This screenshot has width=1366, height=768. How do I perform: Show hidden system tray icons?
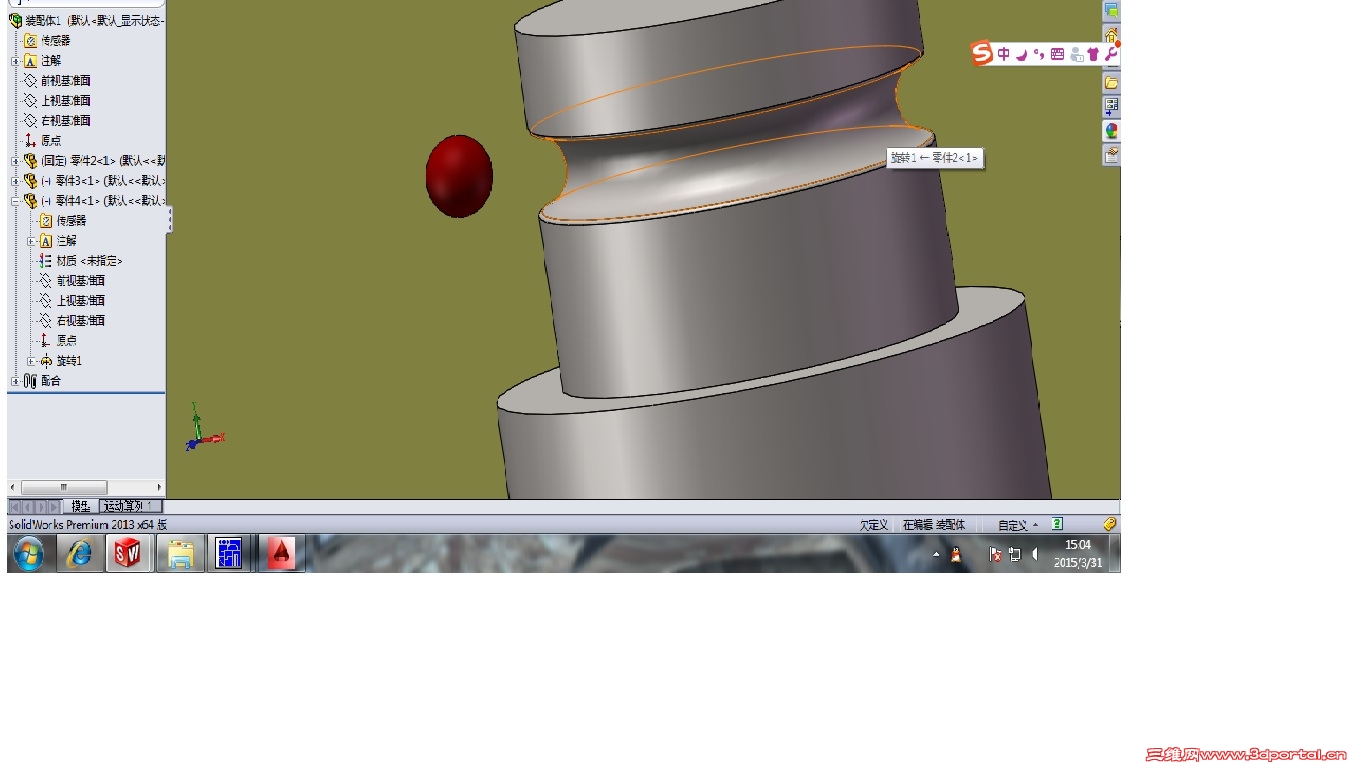[x=937, y=554]
